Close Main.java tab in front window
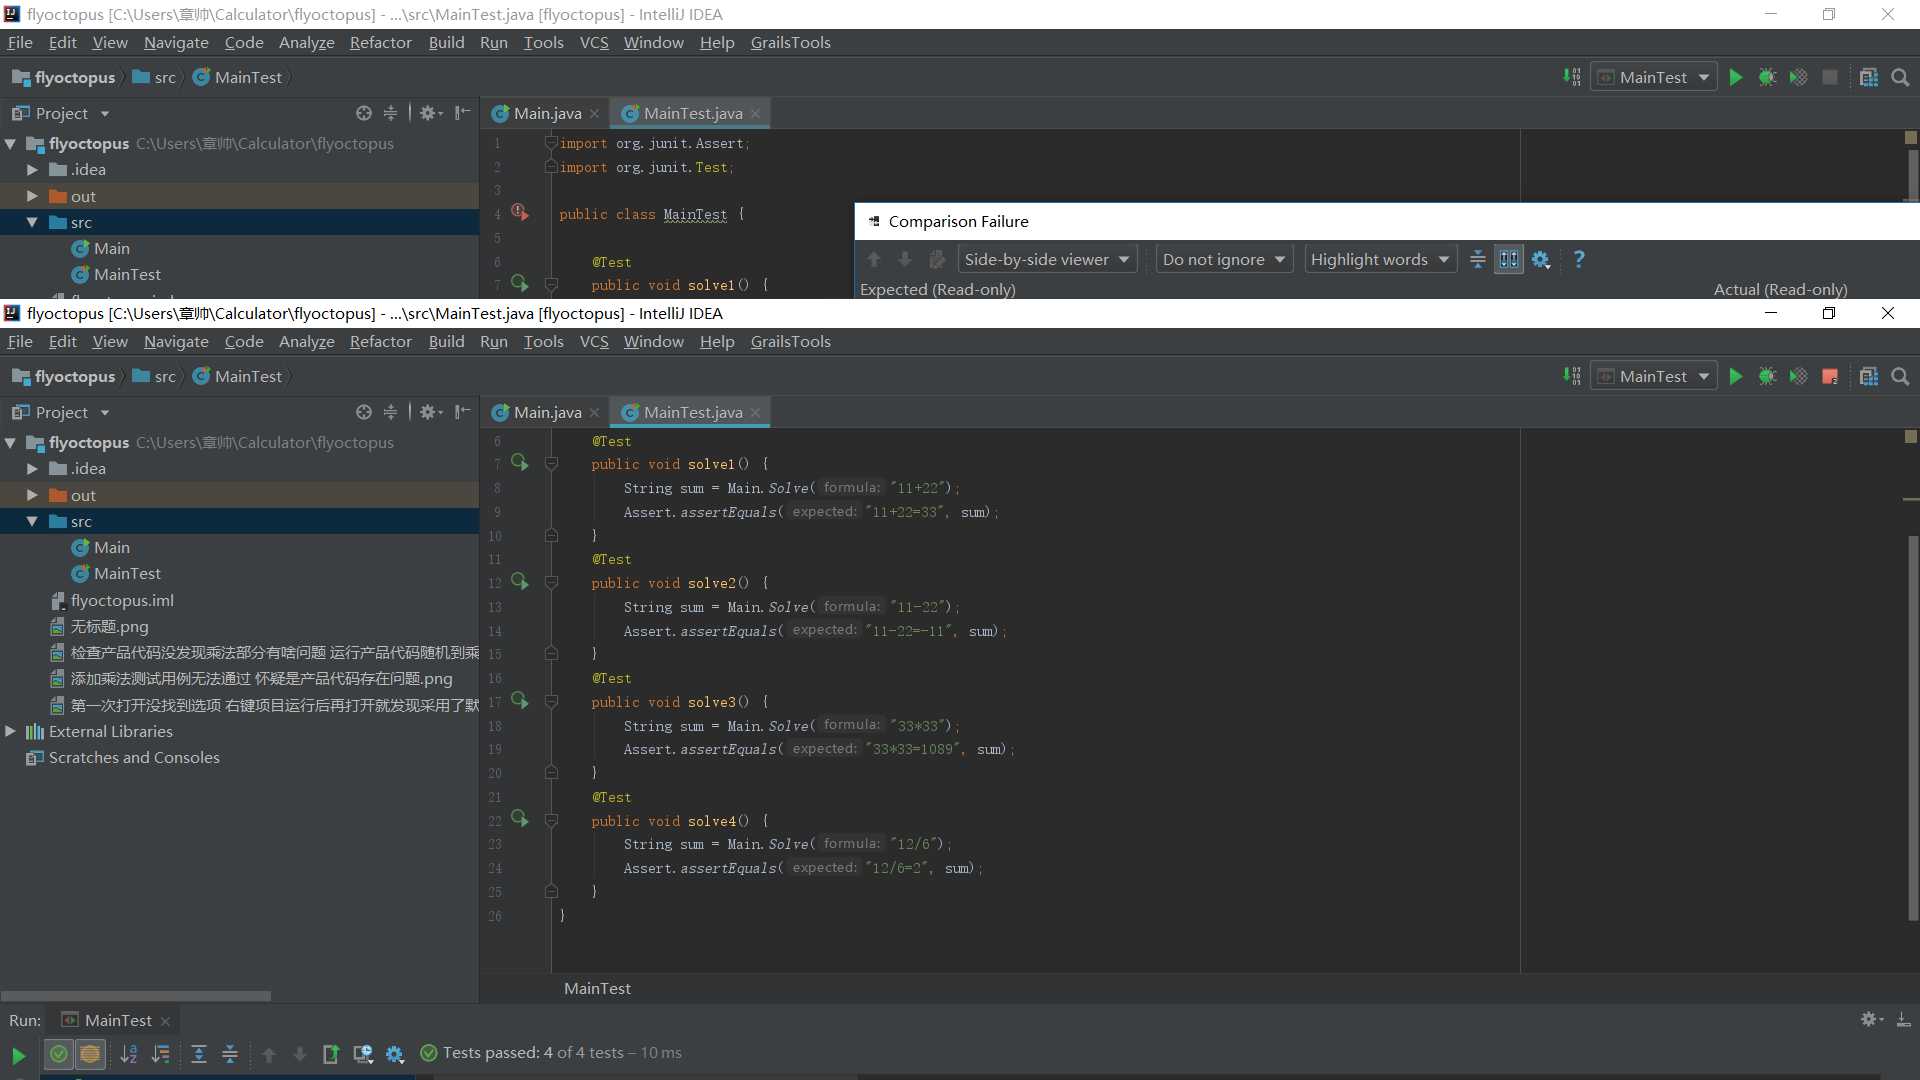 tap(594, 412)
